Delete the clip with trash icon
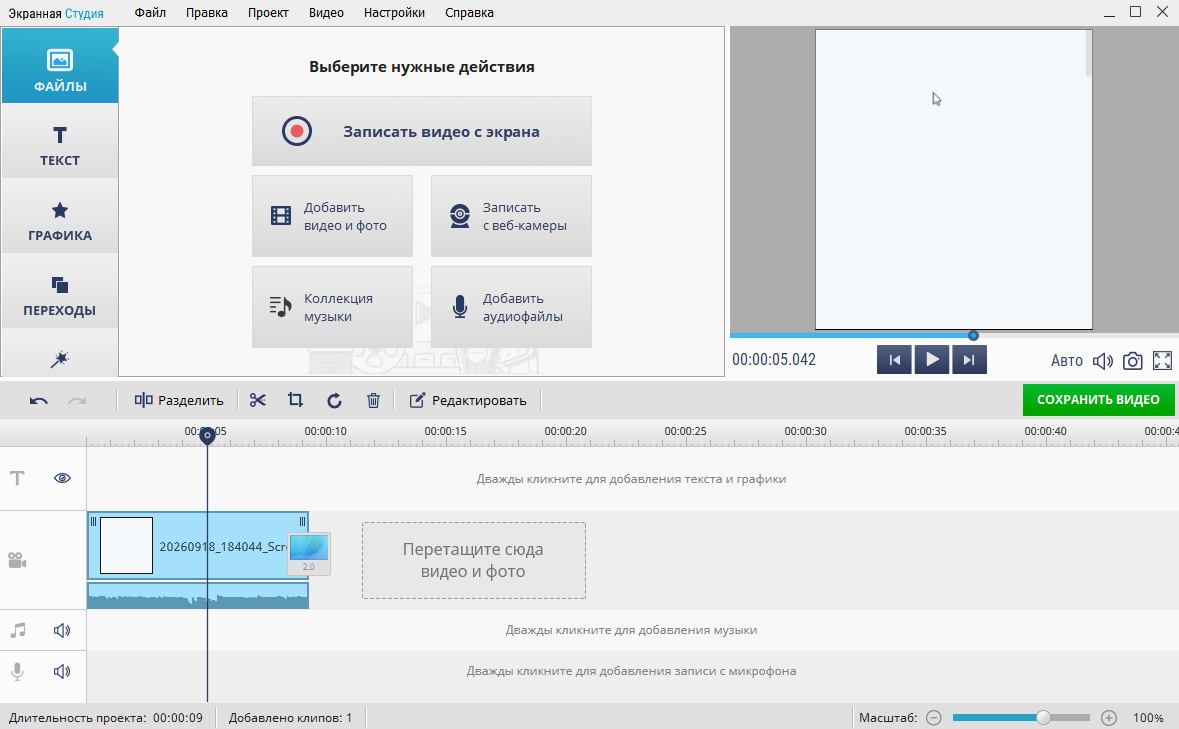Screen dimensions: 1179x729 (373, 401)
